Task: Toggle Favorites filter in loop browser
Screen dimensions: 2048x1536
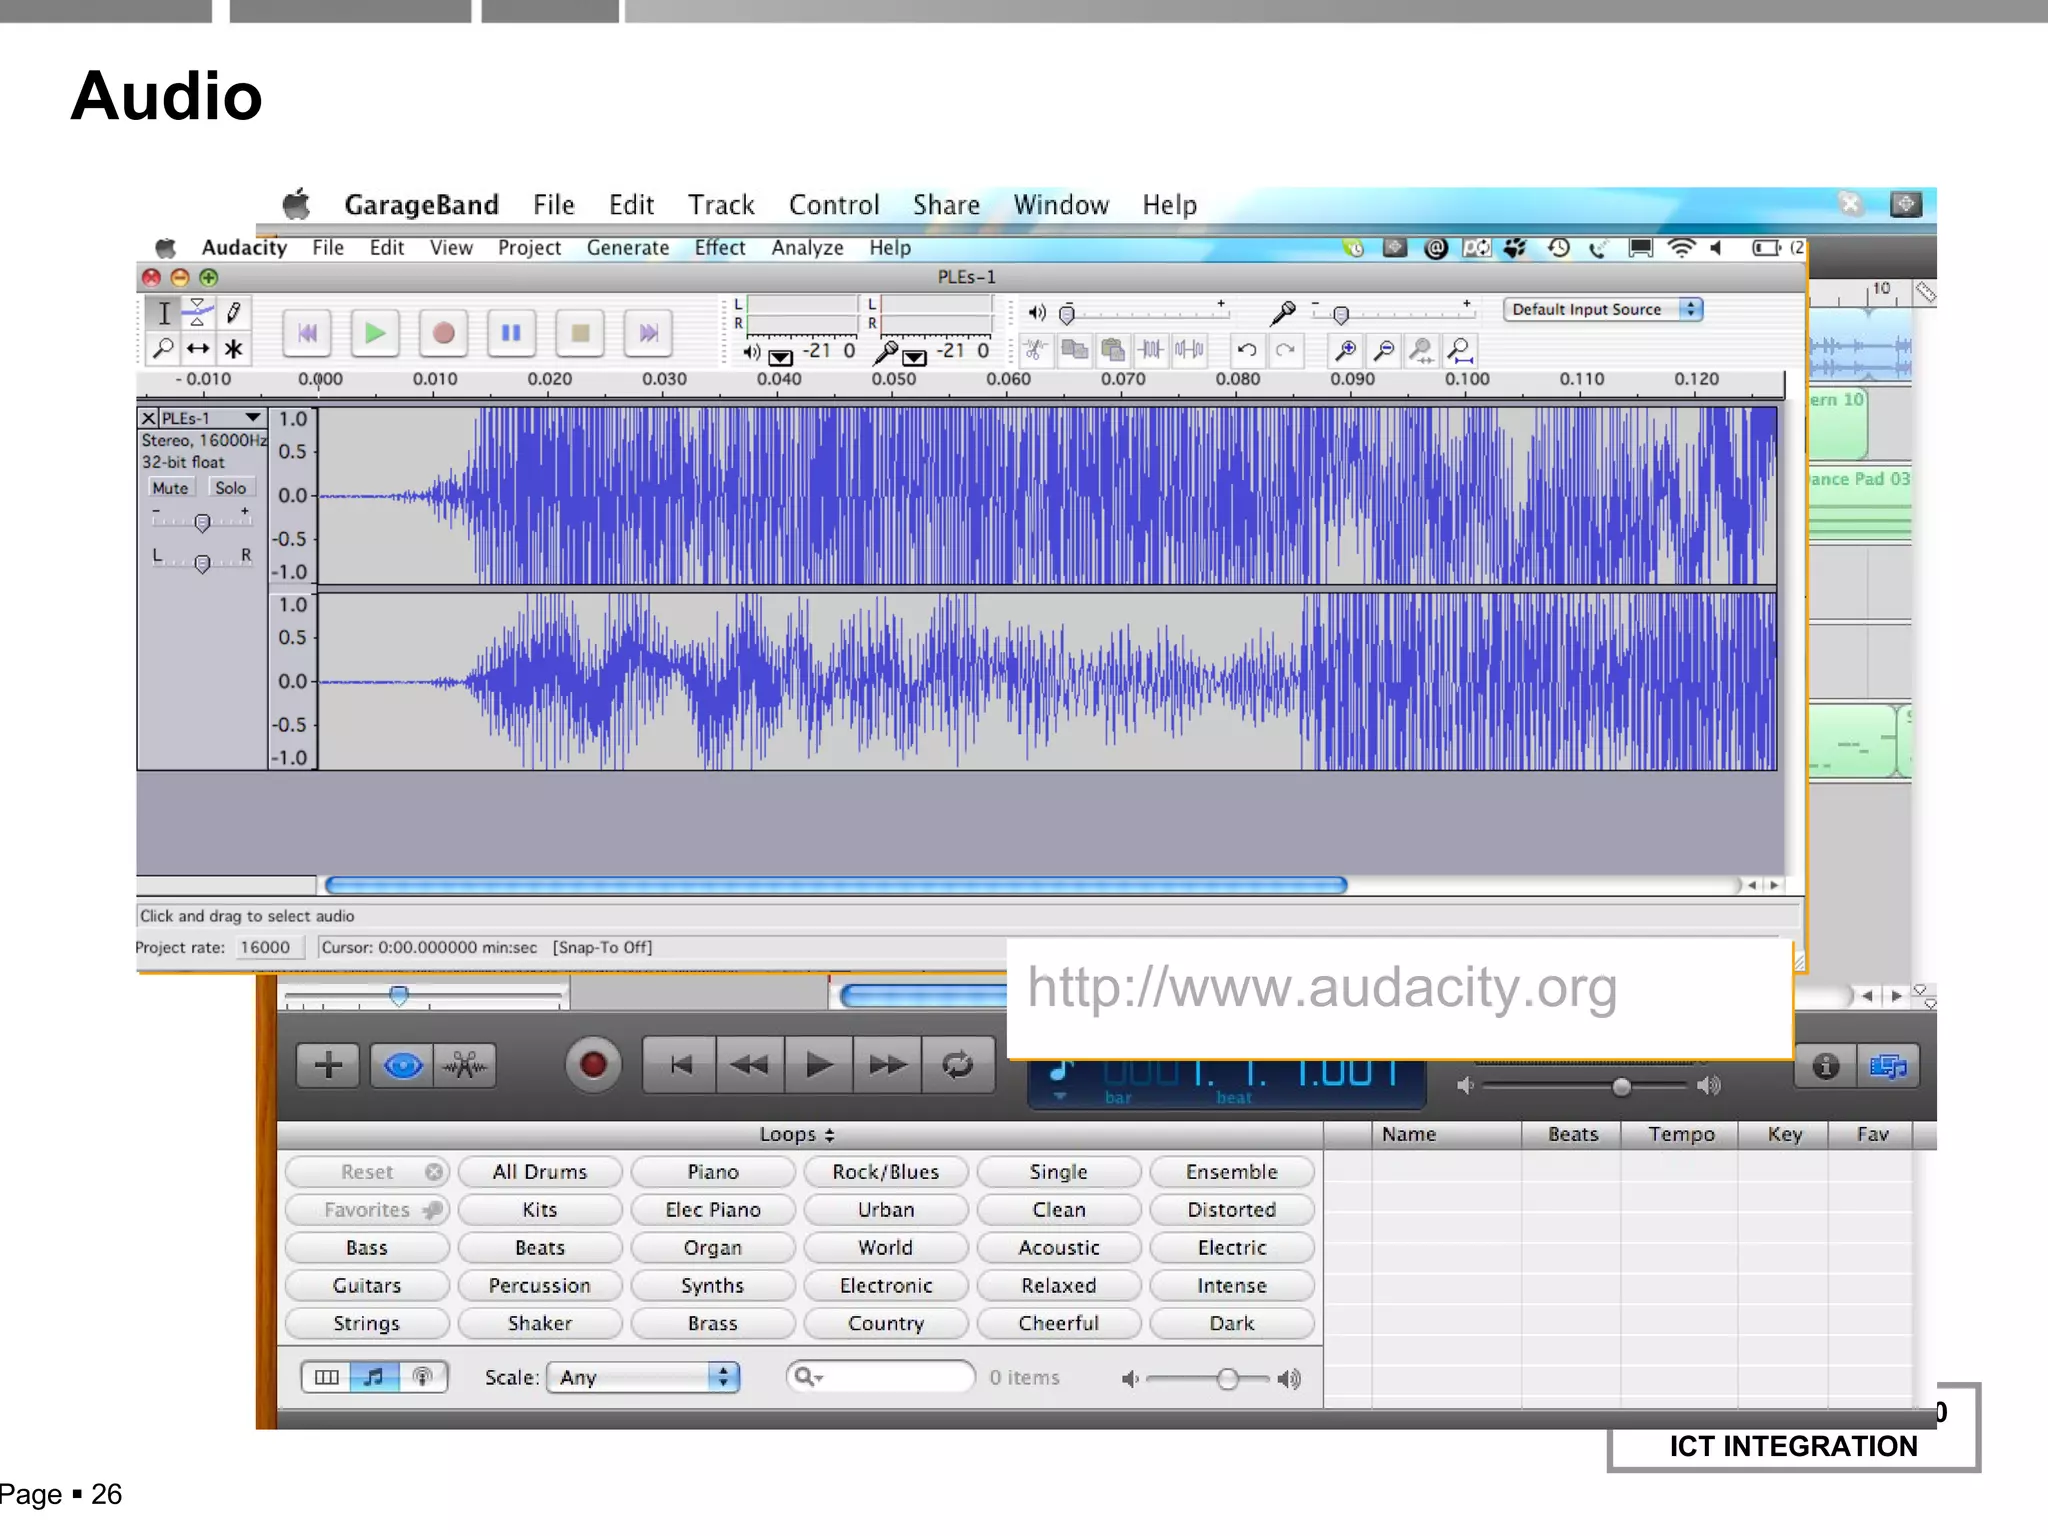Action: 367,1210
